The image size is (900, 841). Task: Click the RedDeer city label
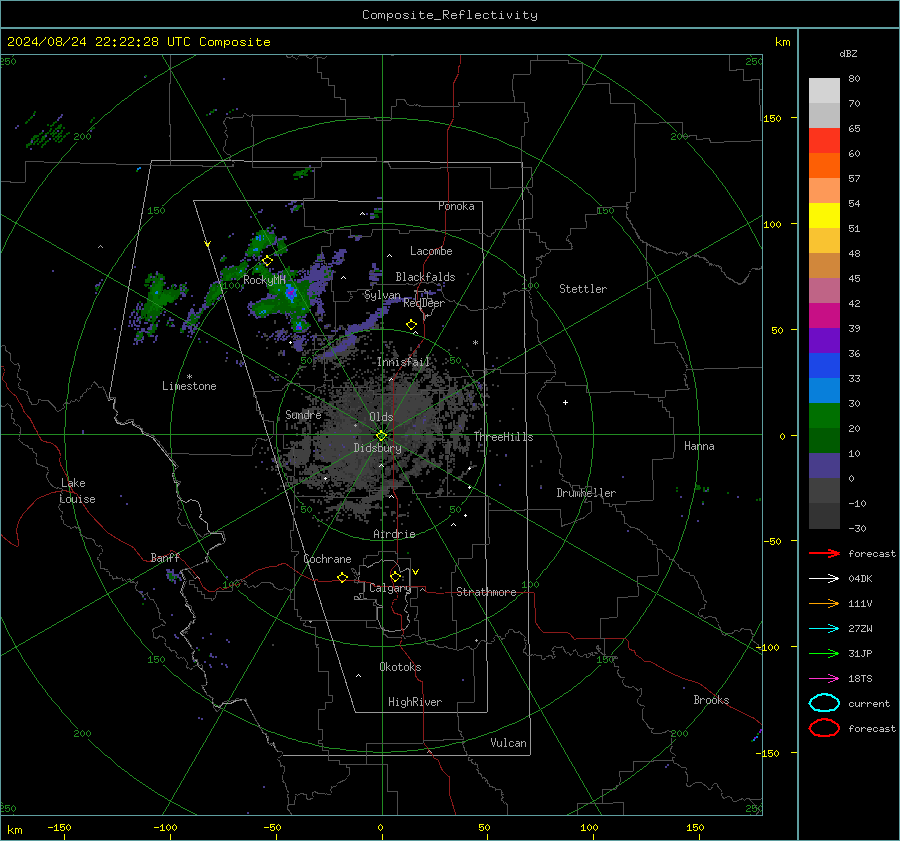(424, 303)
